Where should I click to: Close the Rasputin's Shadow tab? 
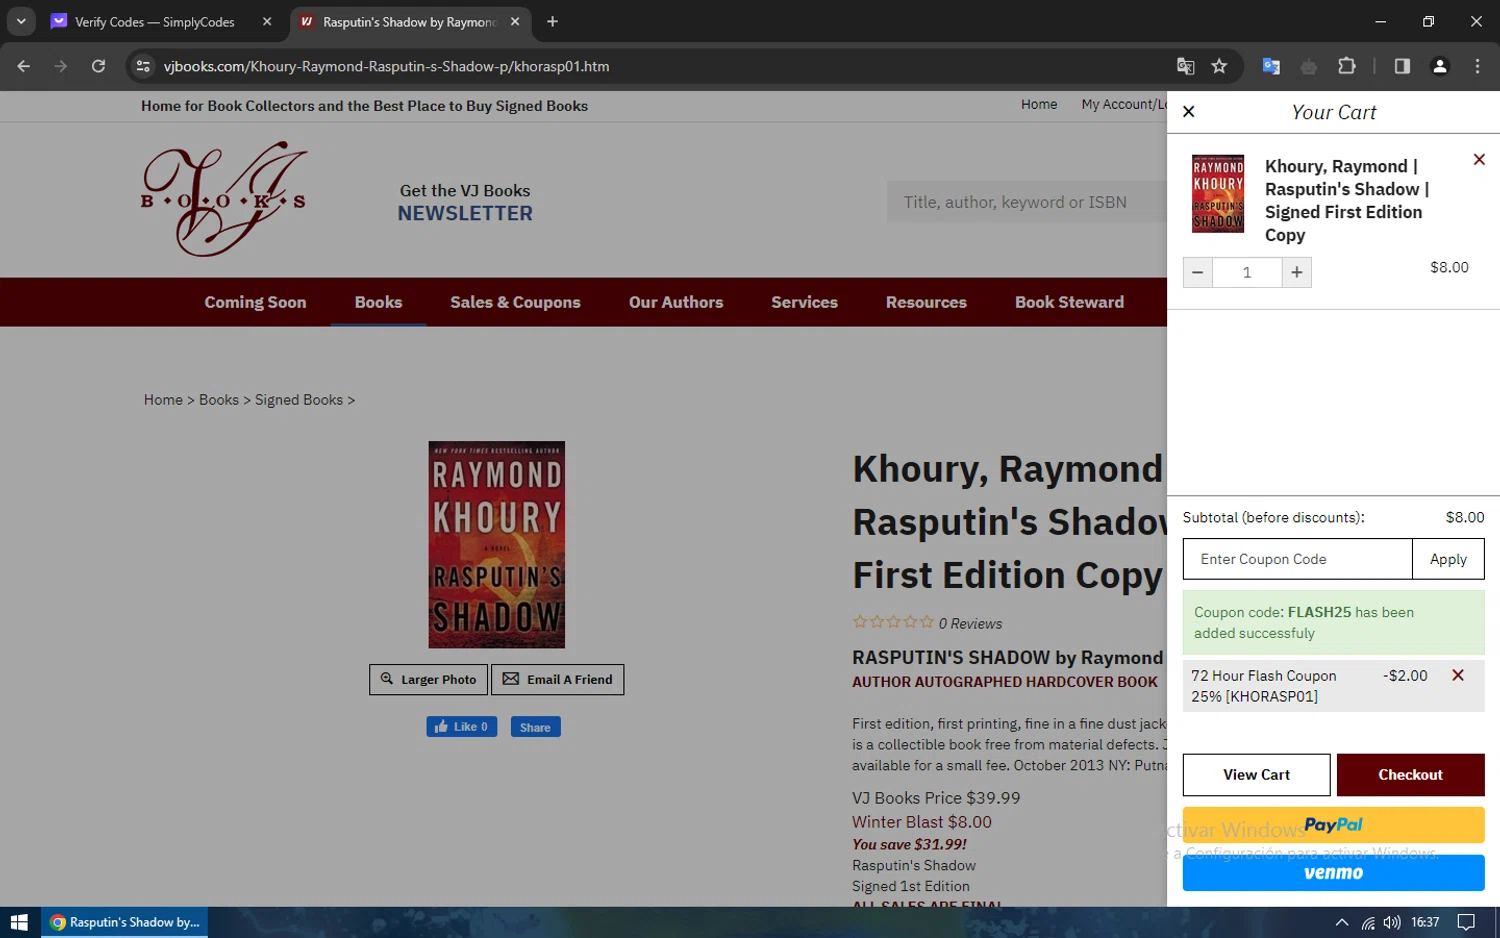coord(515,22)
